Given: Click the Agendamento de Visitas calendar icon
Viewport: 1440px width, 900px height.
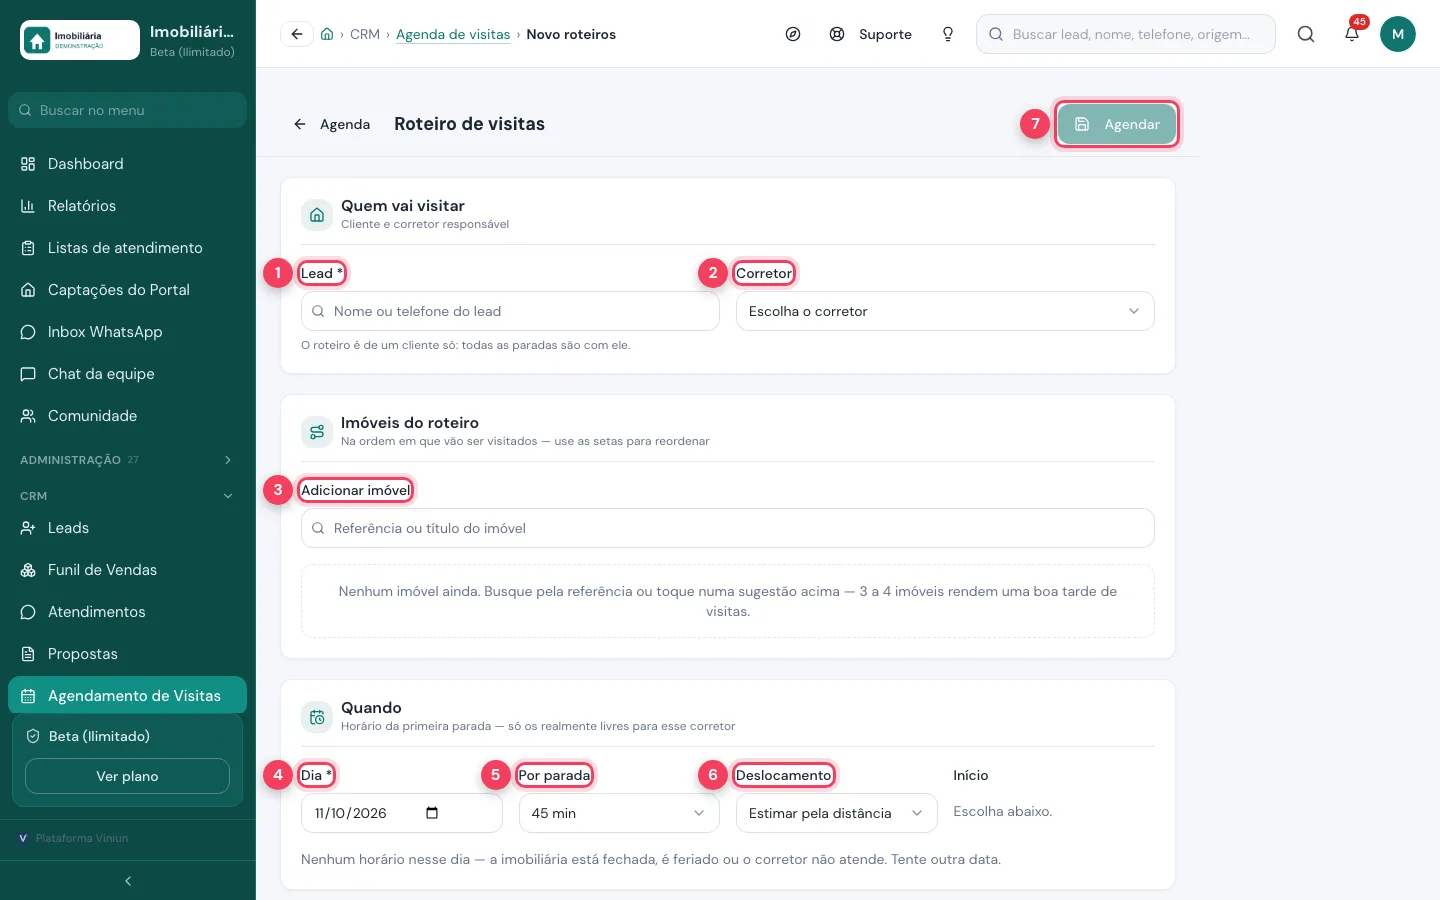Looking at the screenshot, I should click(x=28, y=696).
